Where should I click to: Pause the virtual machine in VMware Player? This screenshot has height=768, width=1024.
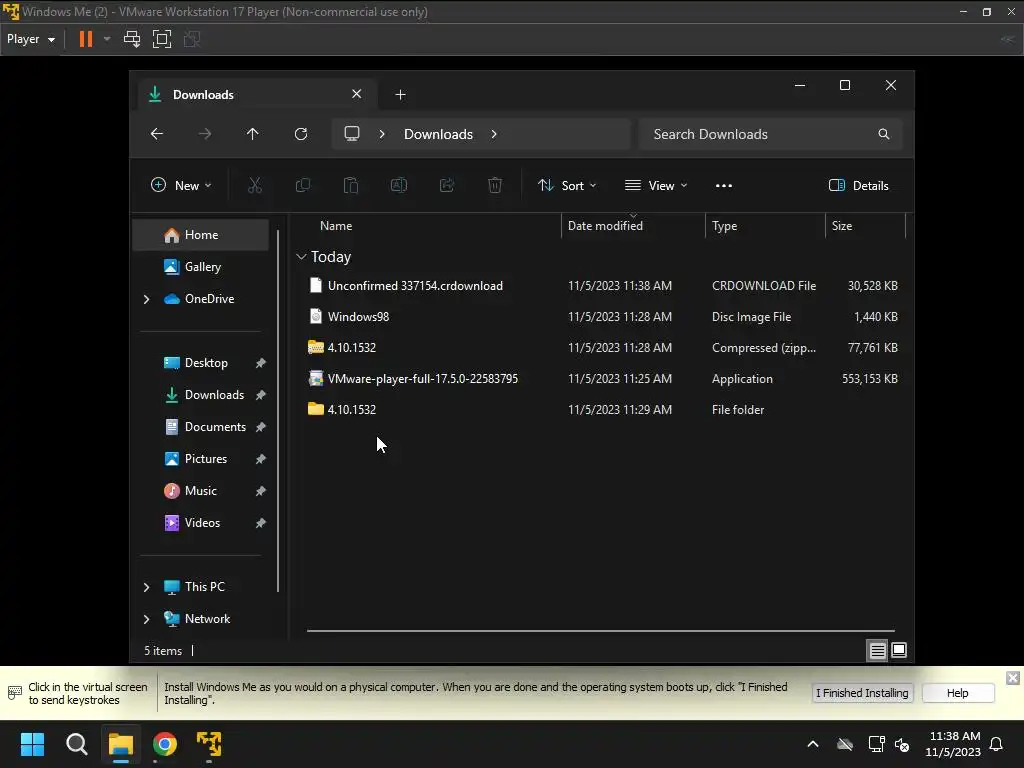tap(86, 39)
